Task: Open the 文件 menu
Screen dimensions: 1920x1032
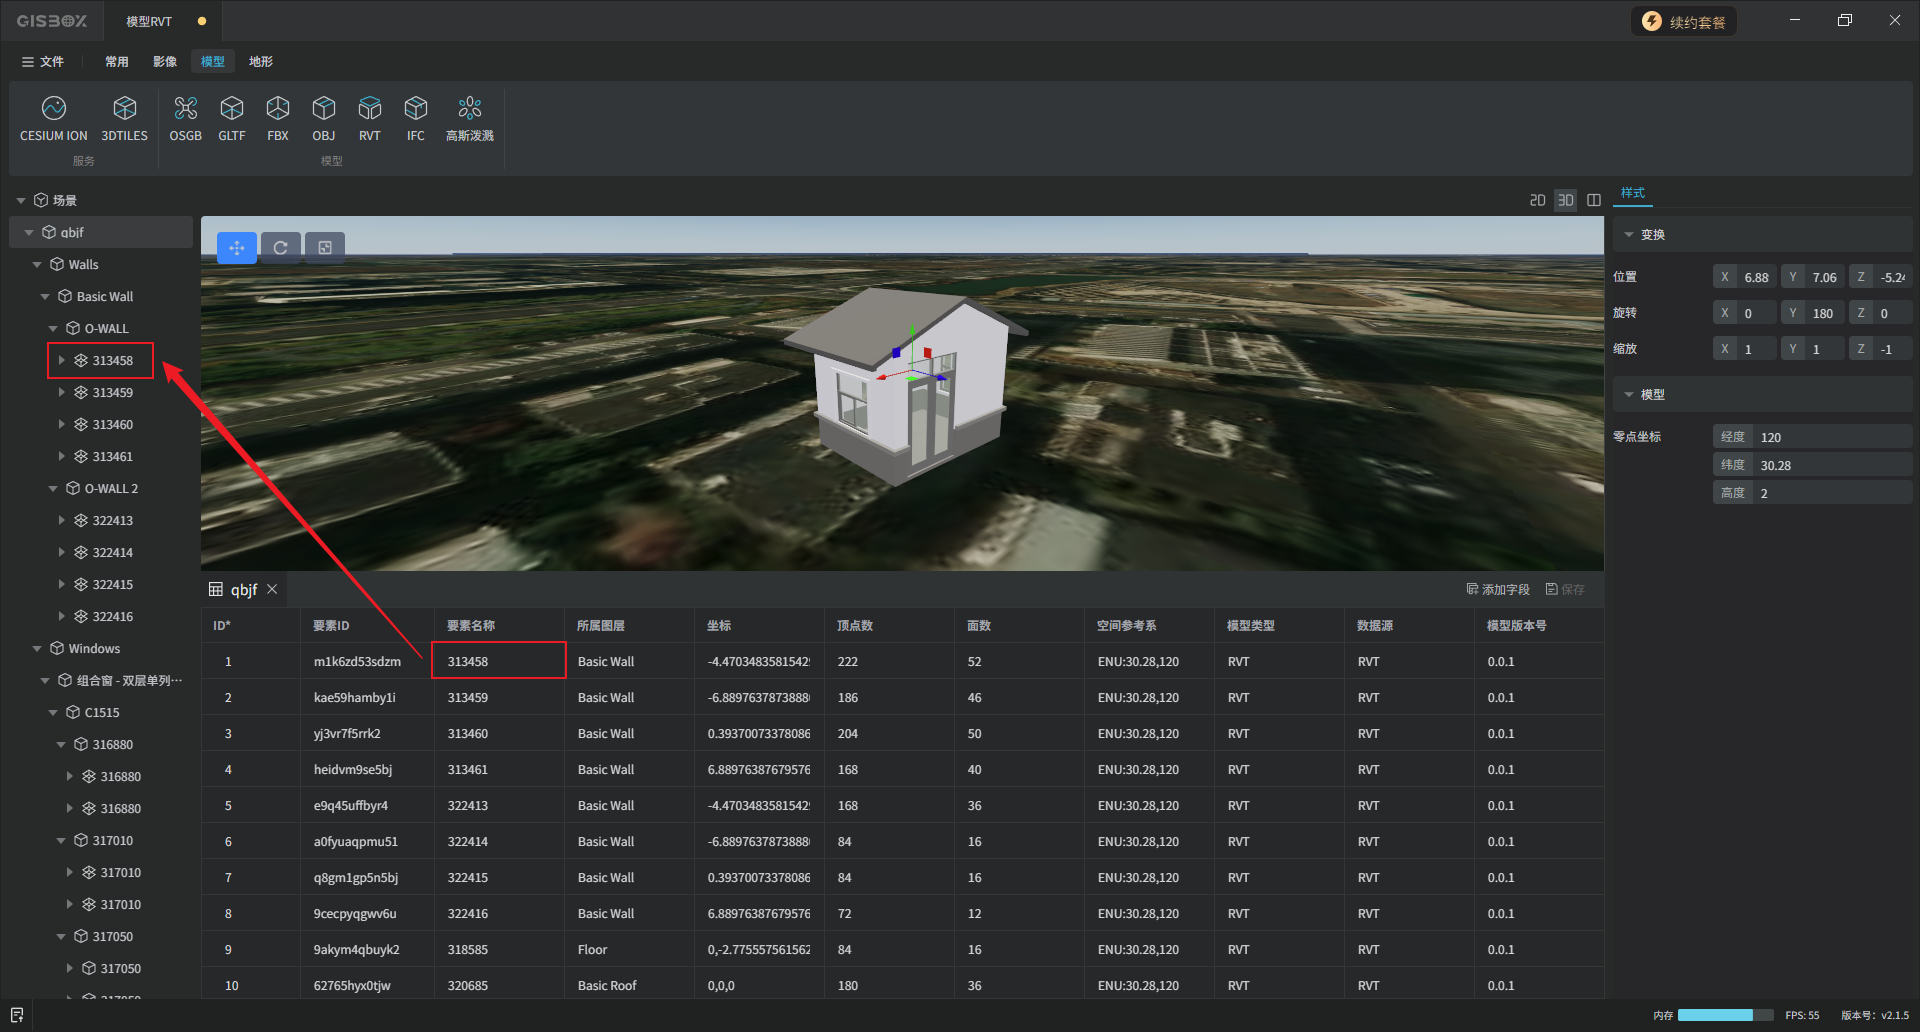Action: (43, 62)
